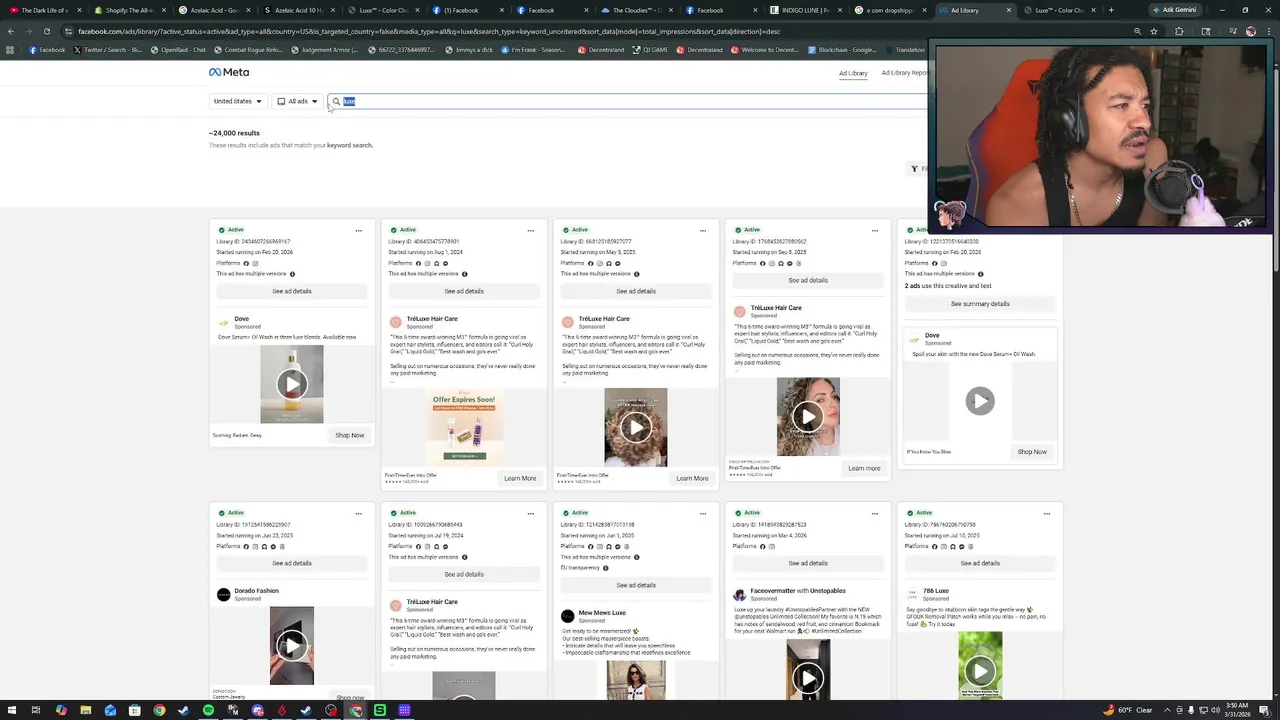Click the browser back arrow
The image size is (1280, 720).
[x=10, y=31]
